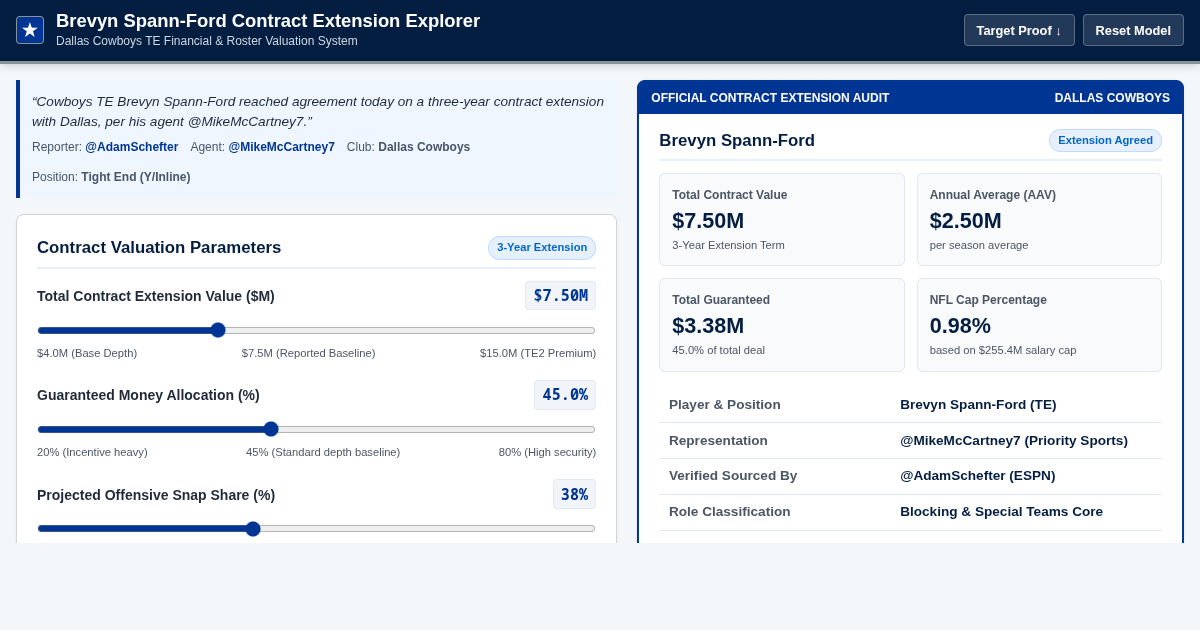Viewport: 1200px width, 630px height.
Task: Click the @MikeMcCartney7 (Priority Sports) table value
Action: 1014,441
